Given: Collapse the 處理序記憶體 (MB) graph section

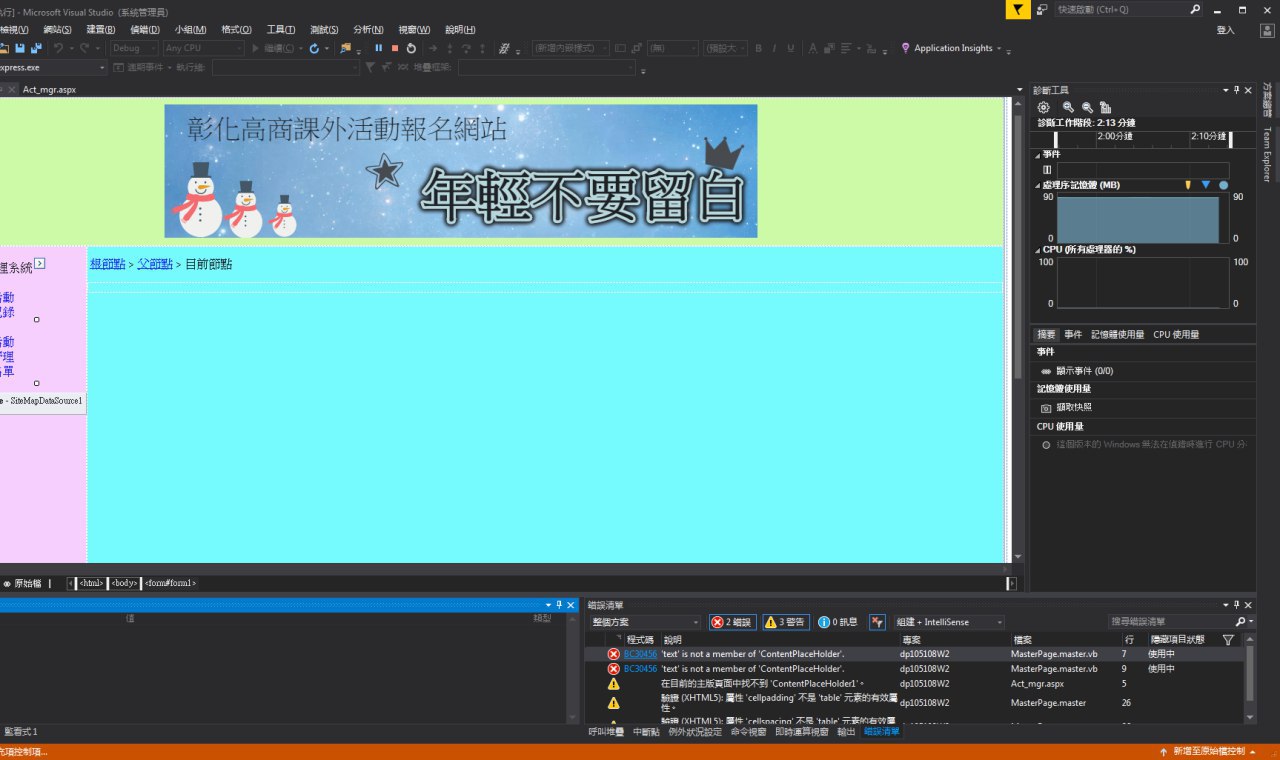Looking at the screenshot, I should click(x=1037, y=185).
